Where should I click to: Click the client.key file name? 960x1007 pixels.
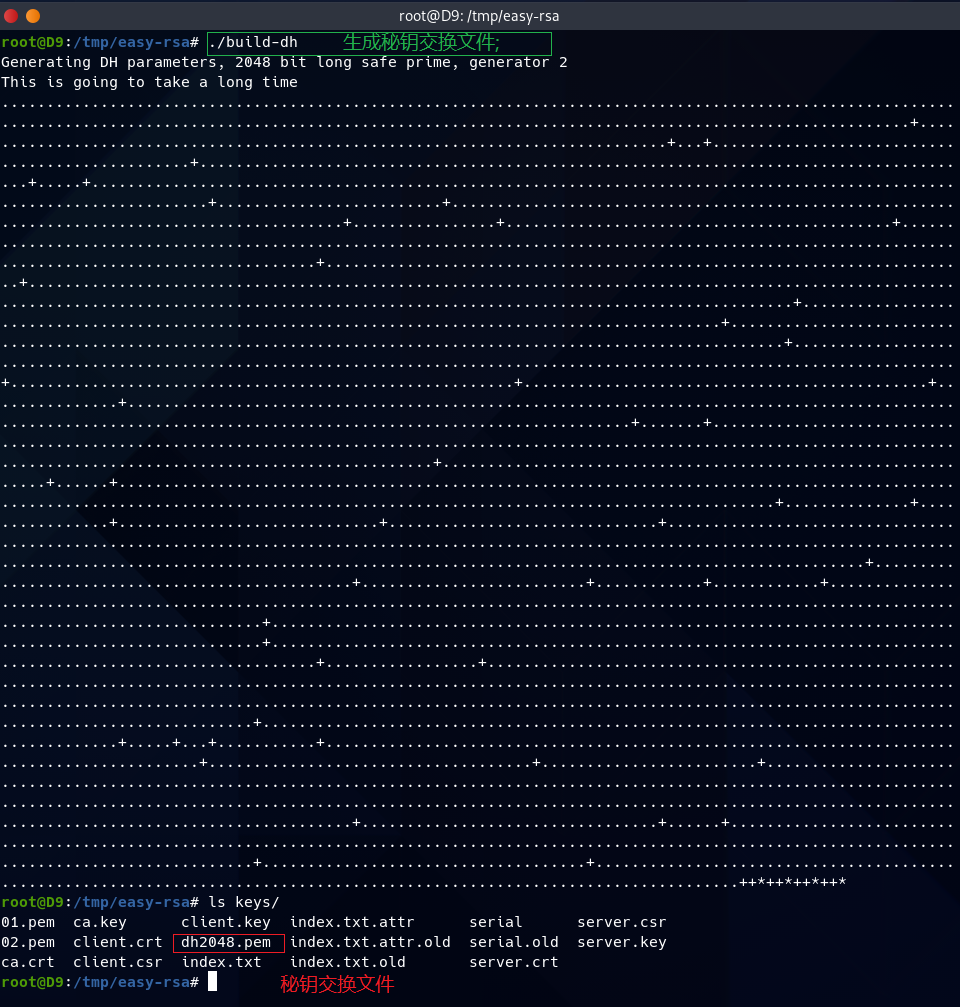[226, 922]
